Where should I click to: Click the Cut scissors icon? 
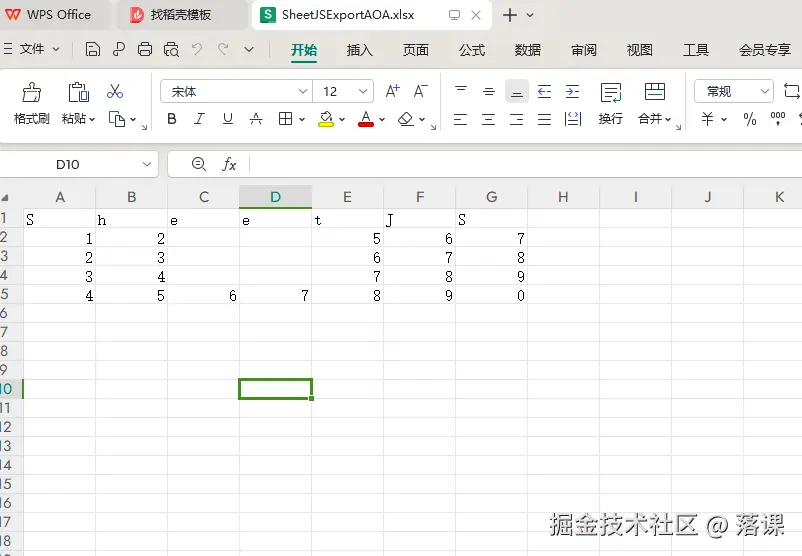115,92
